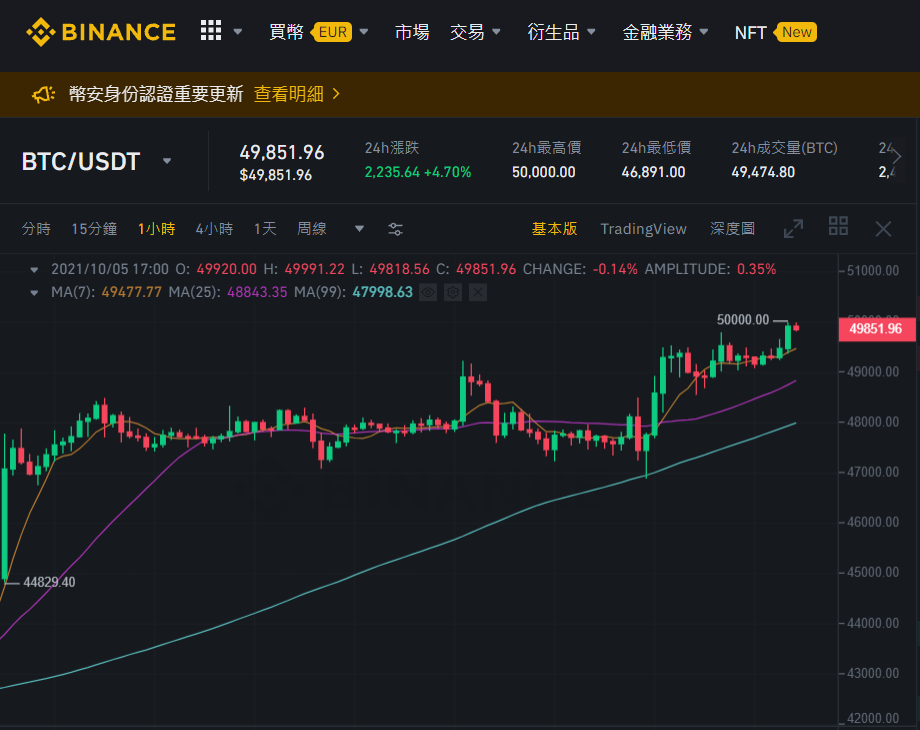Switch to TradingView chart mode

point(643,229)
